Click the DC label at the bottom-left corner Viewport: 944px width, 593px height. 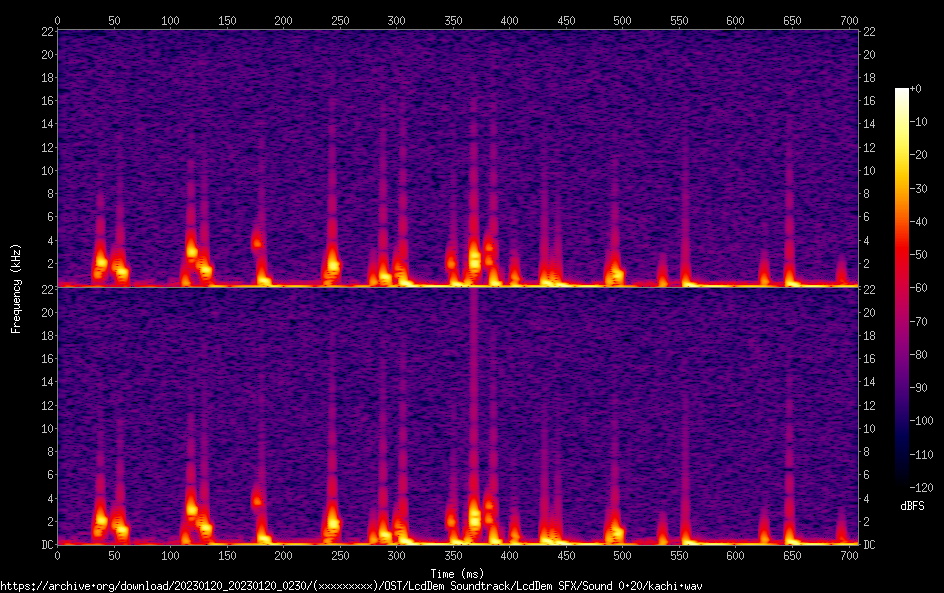pyautogui.click(x=46, y=544)
